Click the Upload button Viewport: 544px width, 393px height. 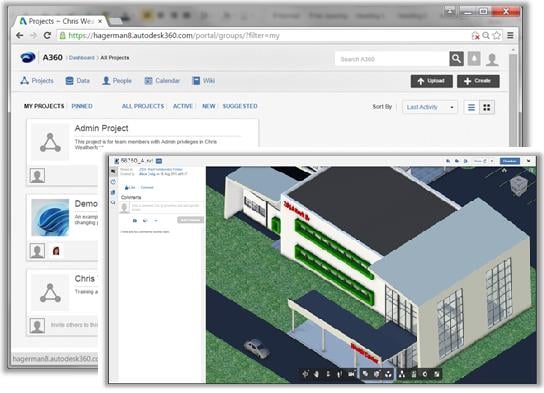click(x=432, y=81)
